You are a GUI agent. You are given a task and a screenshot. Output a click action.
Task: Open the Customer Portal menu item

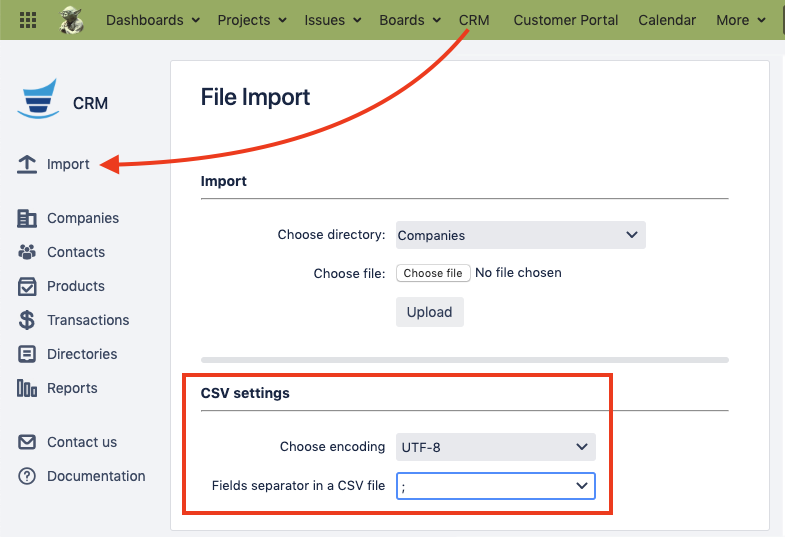566,20
